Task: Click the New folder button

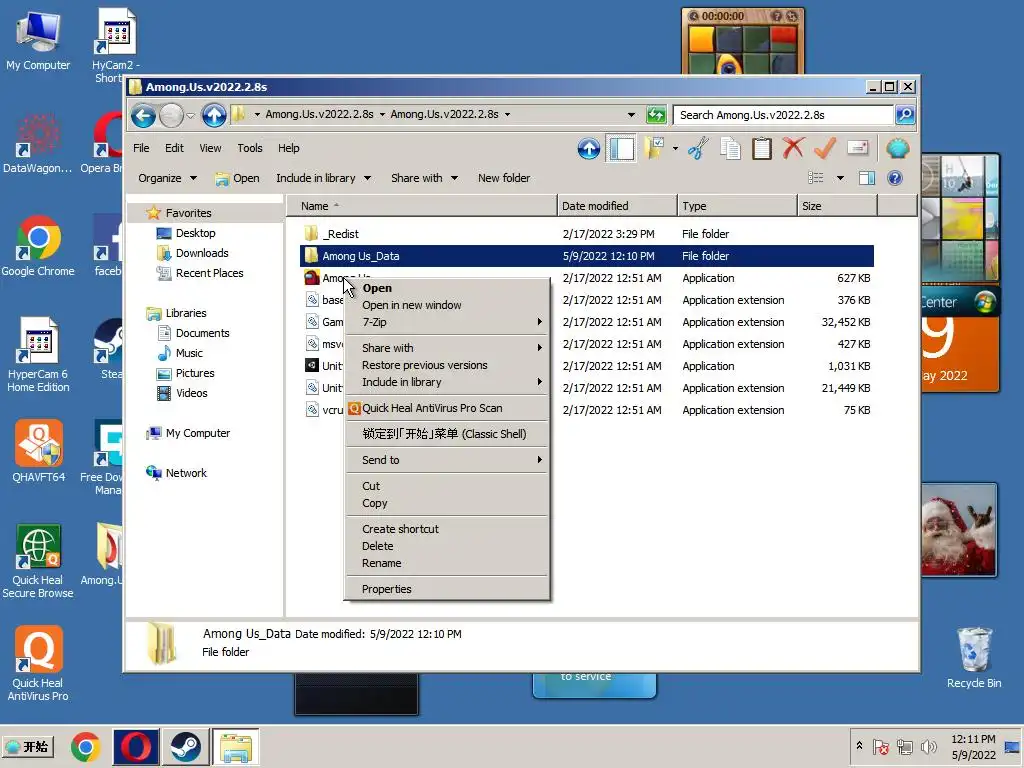Action: (x=504, y=178)
